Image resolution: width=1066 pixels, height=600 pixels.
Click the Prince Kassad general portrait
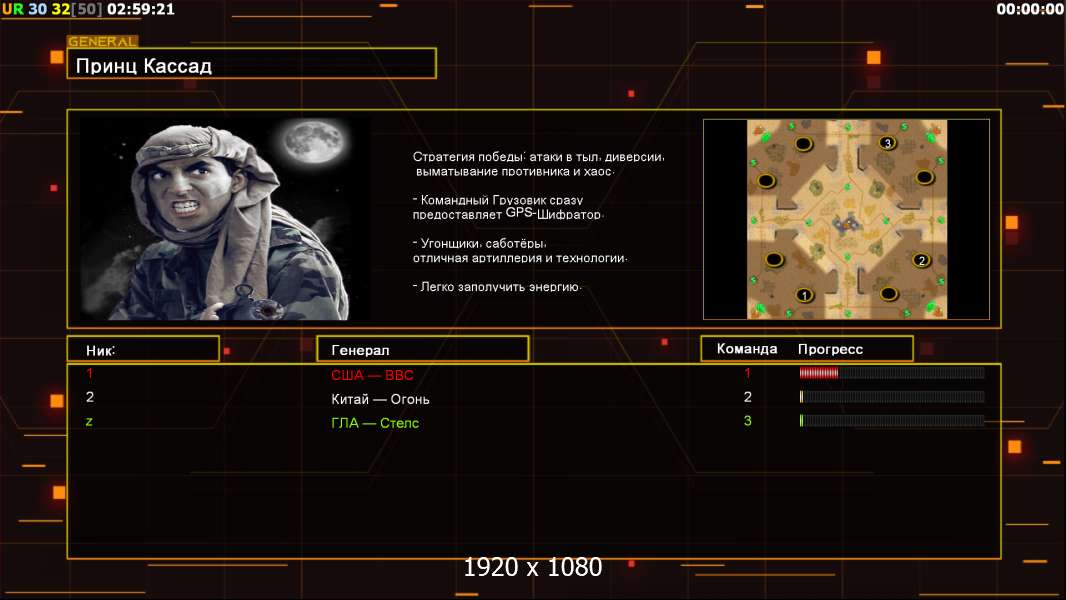pyautogui.click(x=226, y=218)
